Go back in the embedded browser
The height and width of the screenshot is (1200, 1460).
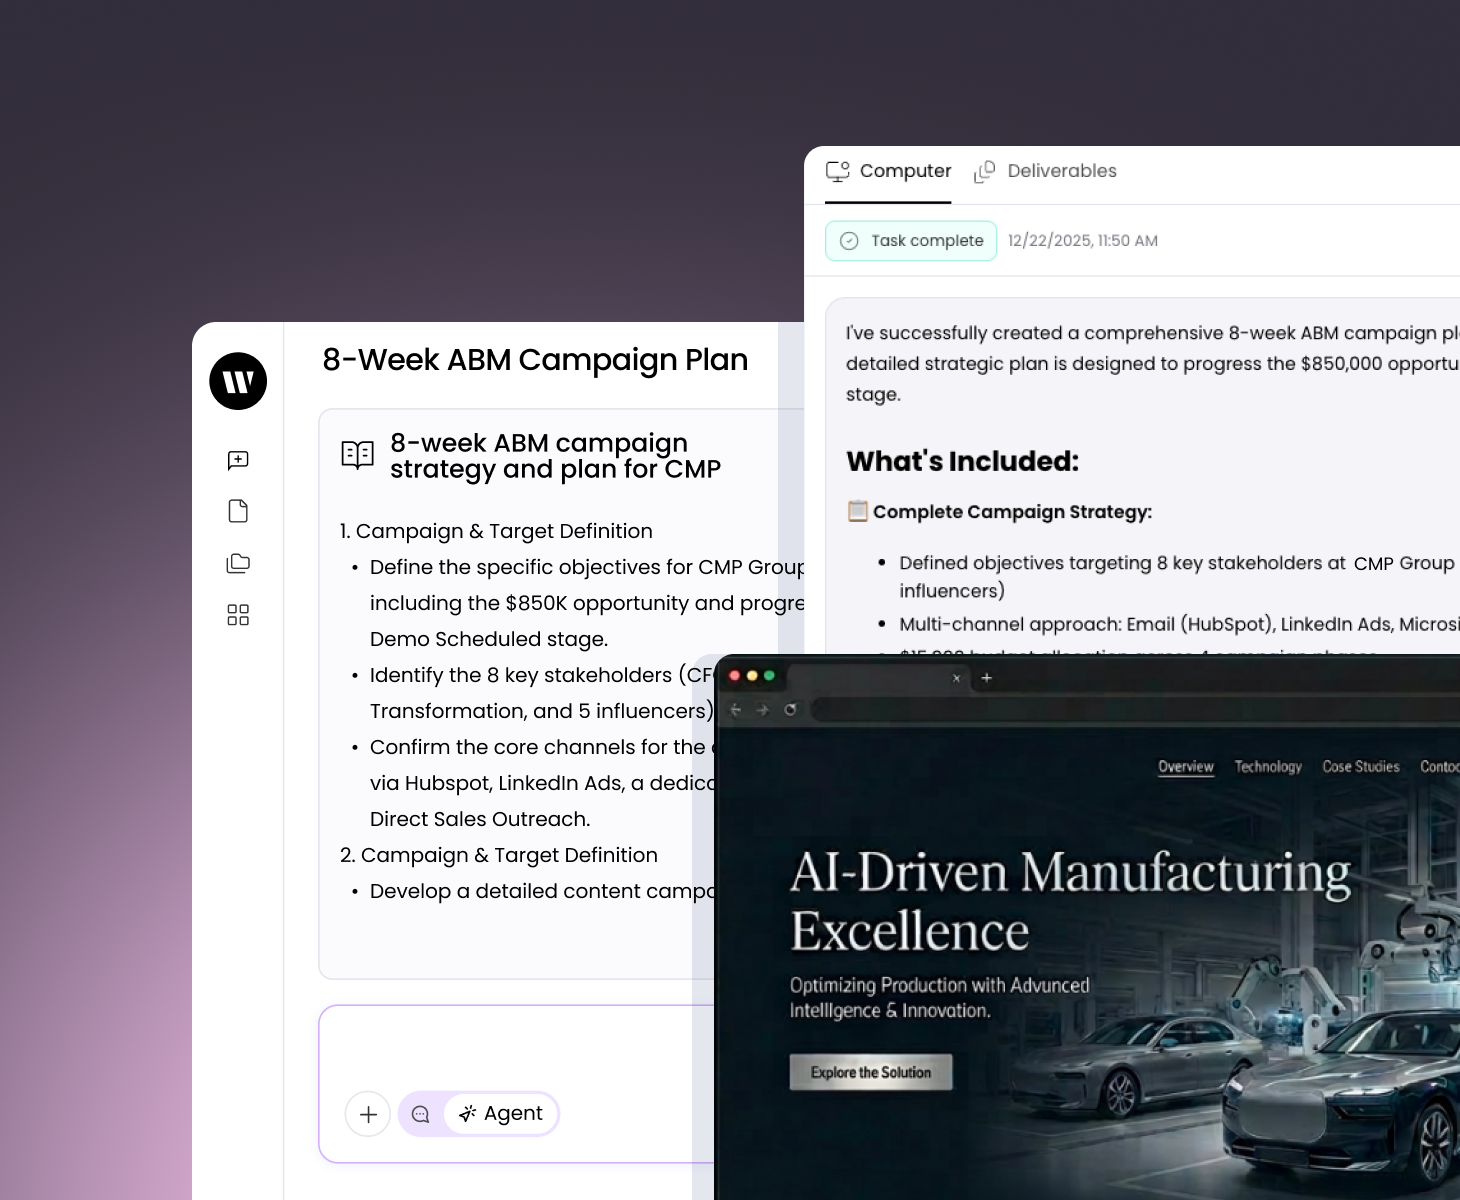[x=736, y=710]
